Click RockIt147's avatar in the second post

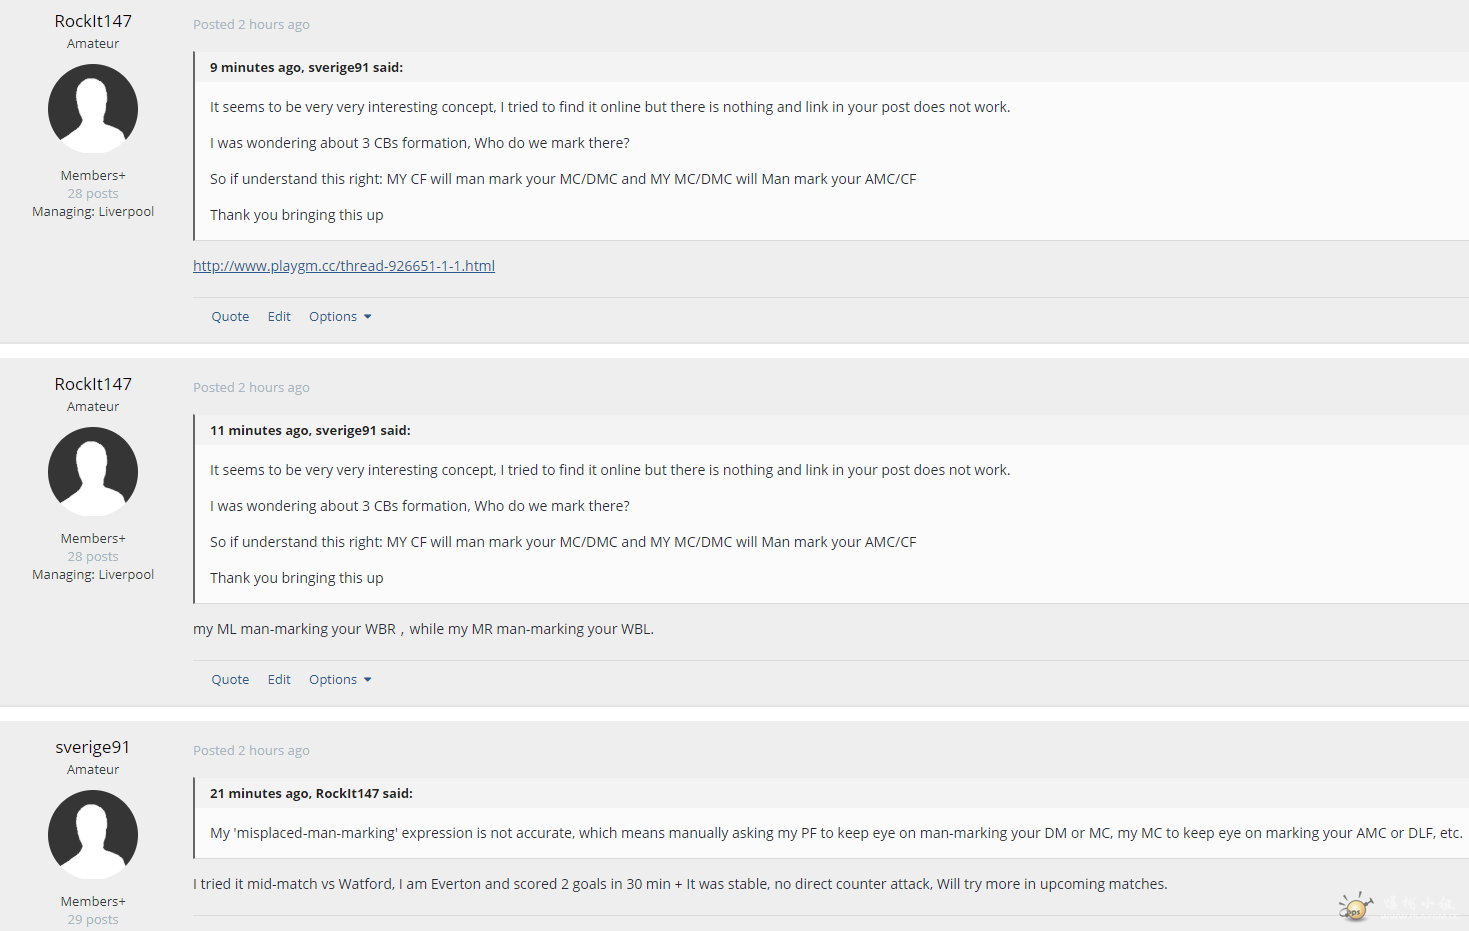93,472
